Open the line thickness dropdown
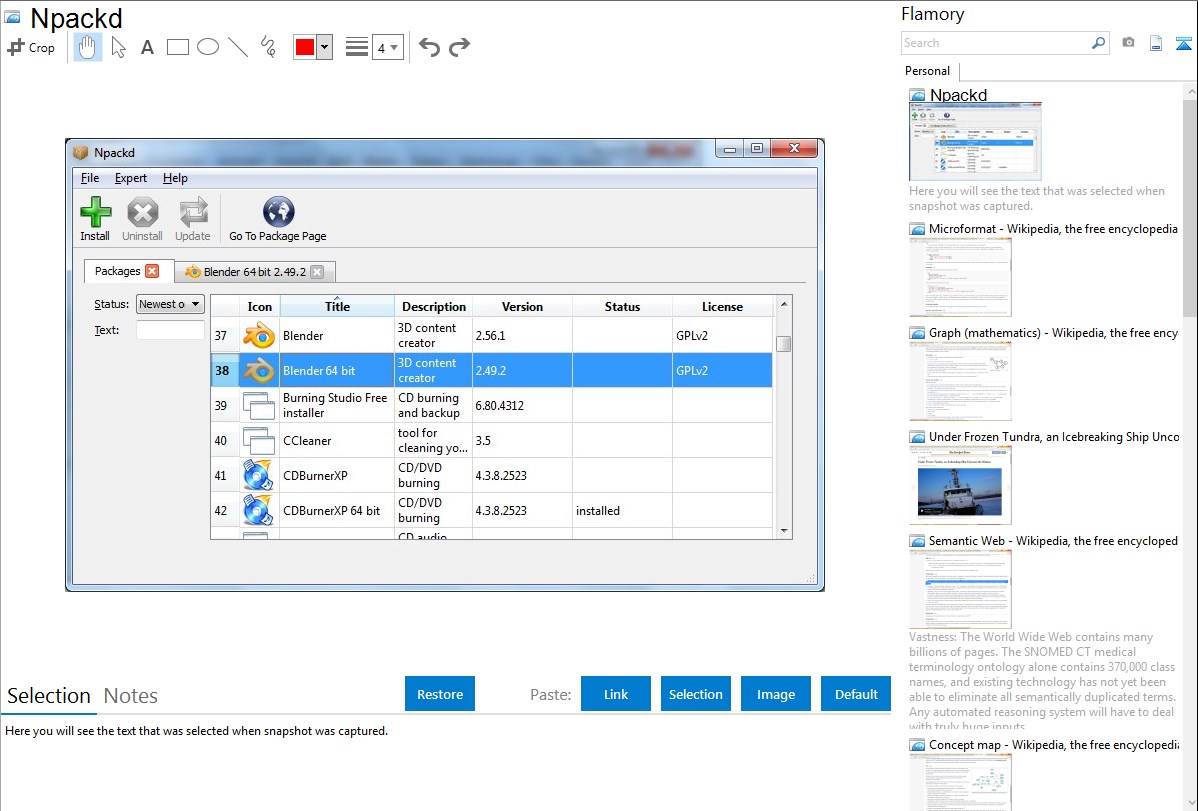This screenshot has width=1198, height=811. [387, 47]
